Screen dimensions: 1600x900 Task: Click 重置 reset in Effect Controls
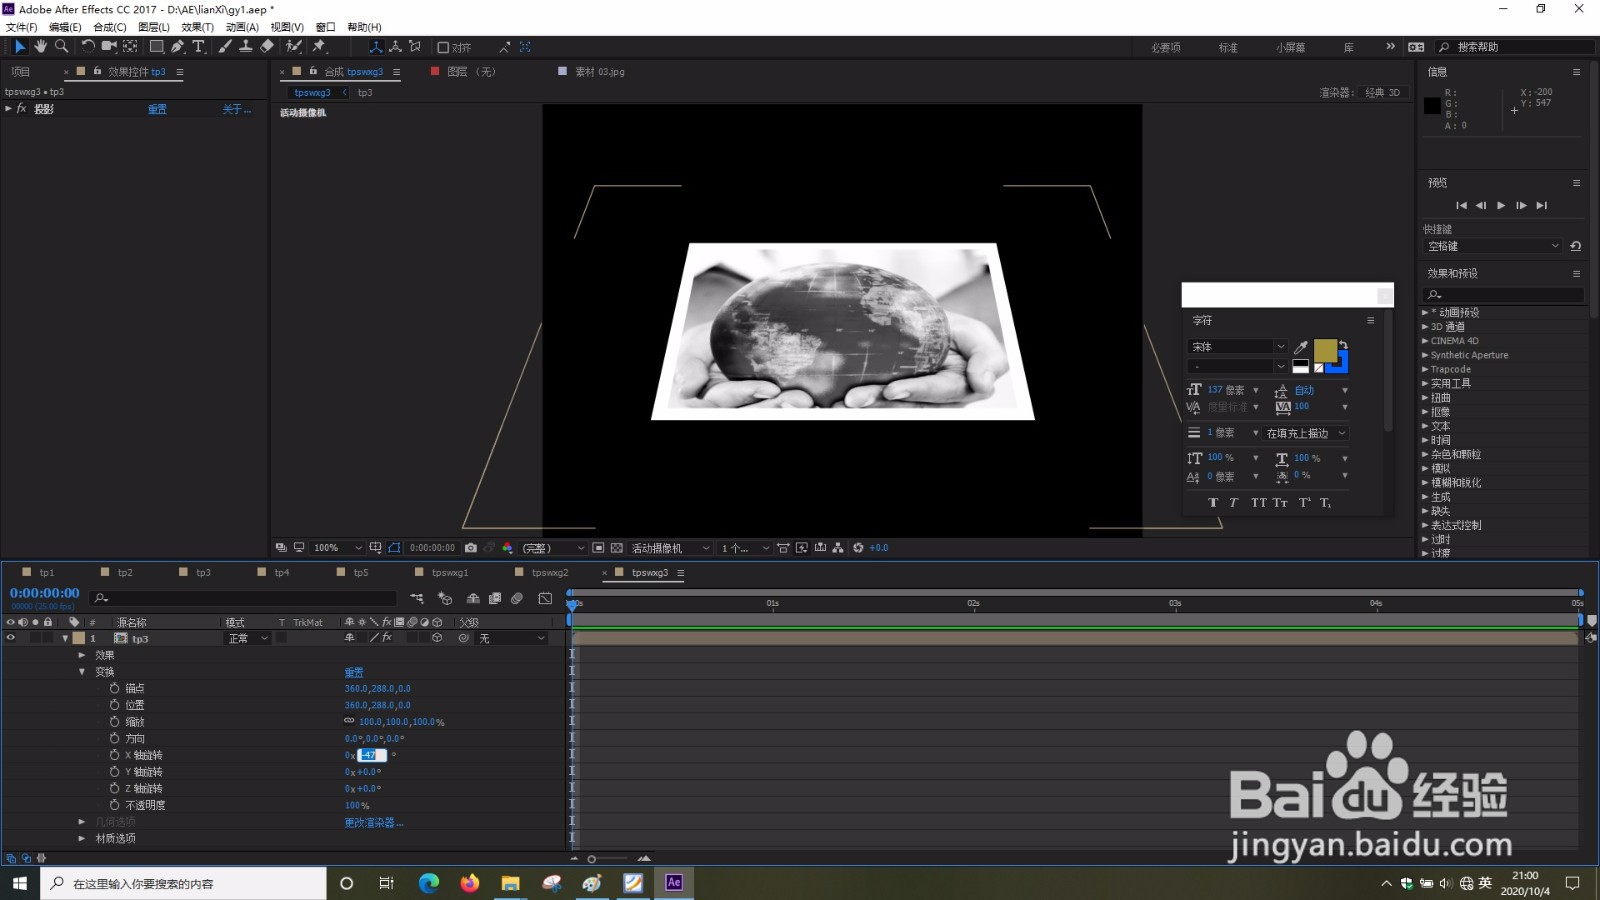(x=158, y=109)
